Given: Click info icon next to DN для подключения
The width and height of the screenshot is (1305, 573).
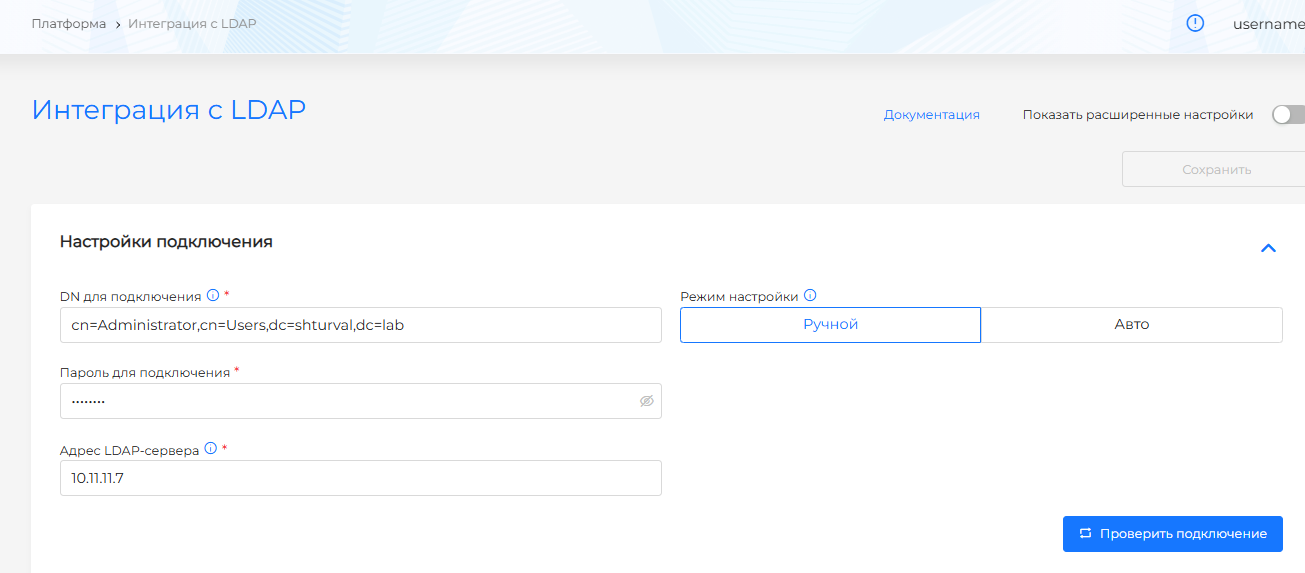Looking at the screenshot, I should [212, 295].
